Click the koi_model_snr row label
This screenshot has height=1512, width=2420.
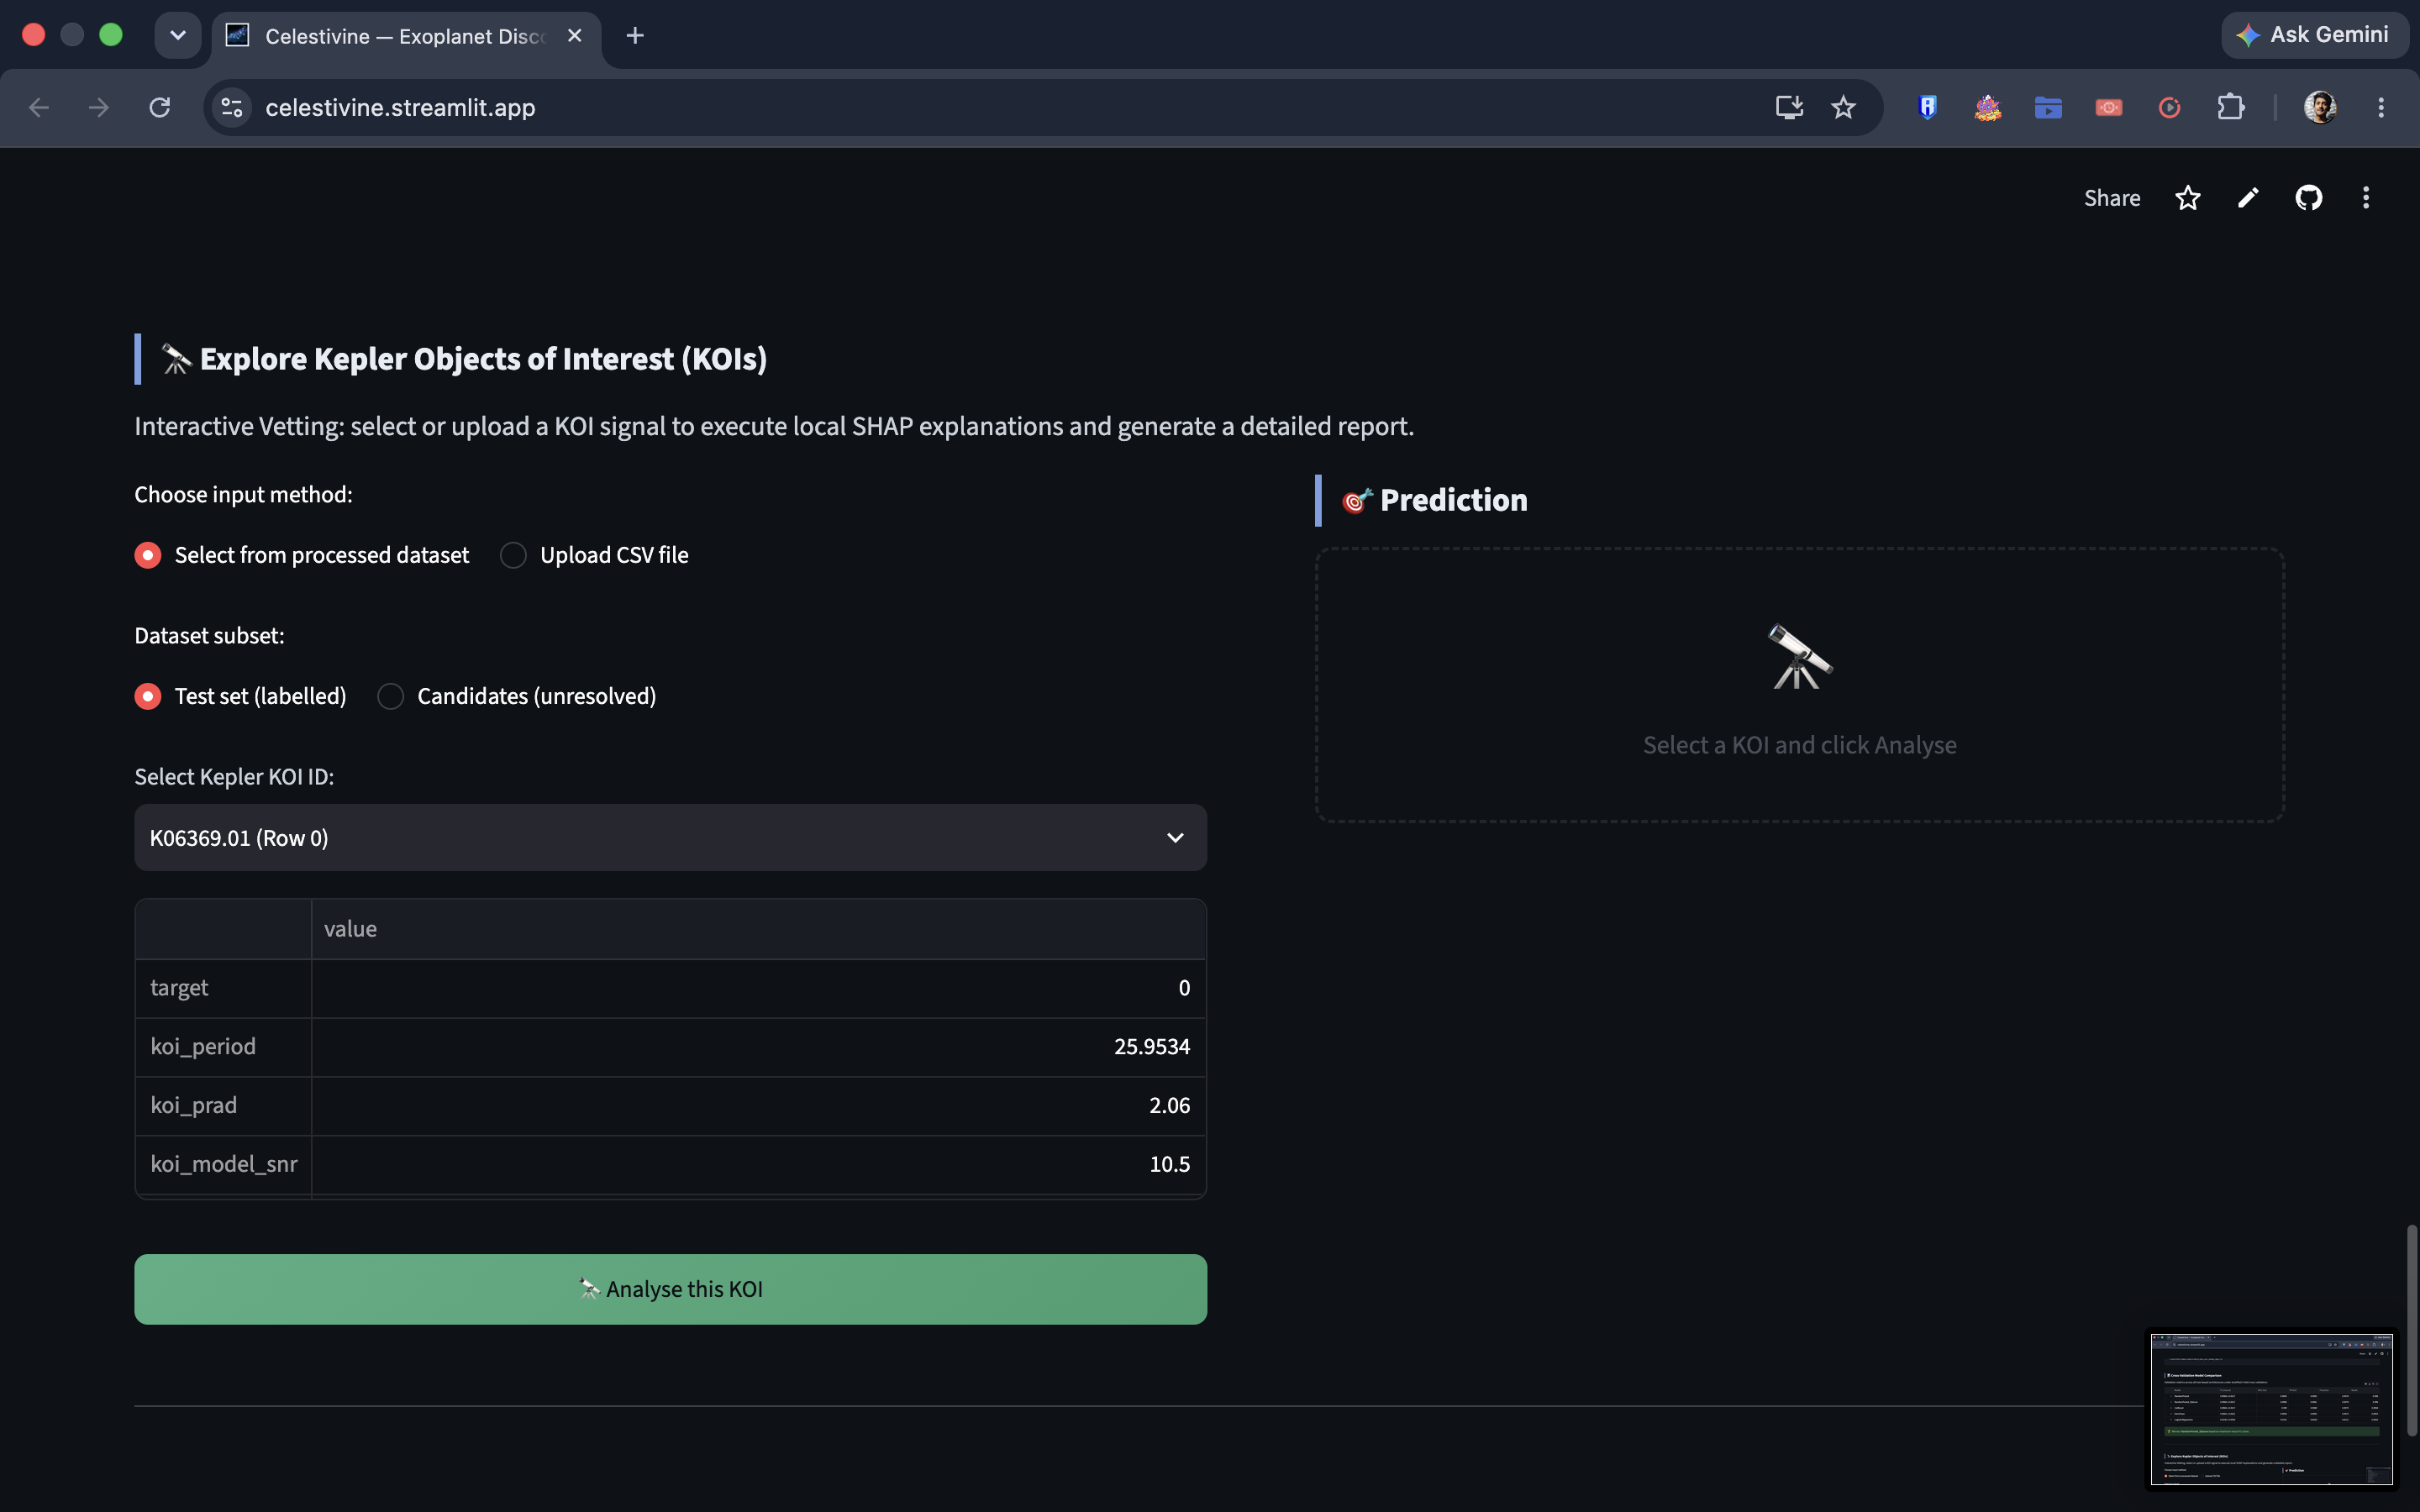pyautogui.click(x=224, y=1164)
